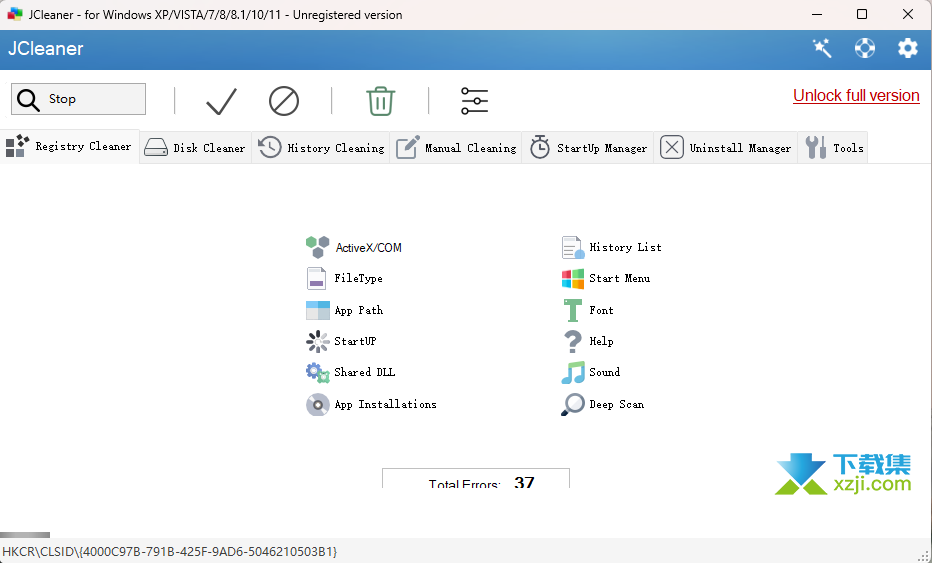Viewport: 932px width, 563px height.
Task: Click the Help question mark icon
Action: pos(572,341)
